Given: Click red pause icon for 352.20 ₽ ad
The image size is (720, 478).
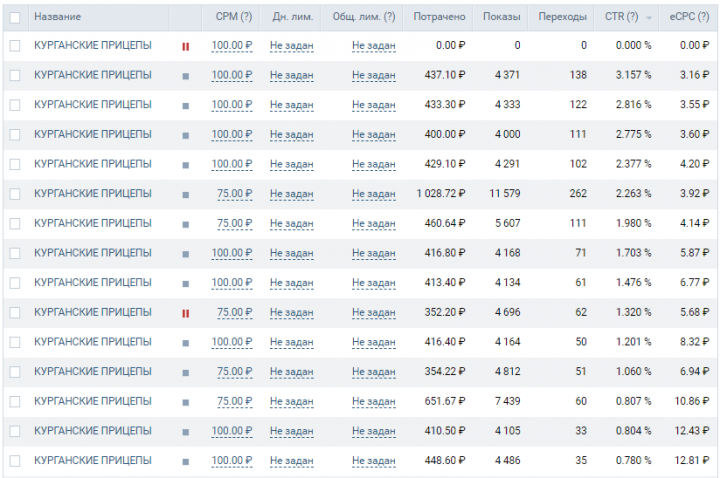Looking at the screenshot, I should (186, 314).
